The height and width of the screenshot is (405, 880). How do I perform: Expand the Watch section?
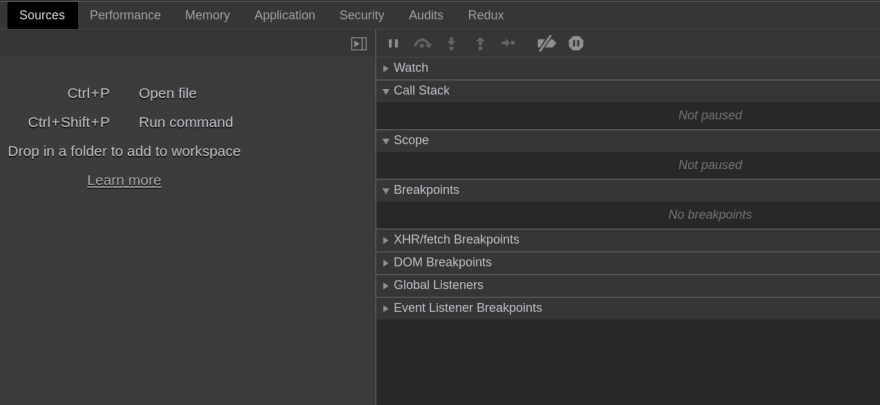pyautogui.click(x=410, y=68)
